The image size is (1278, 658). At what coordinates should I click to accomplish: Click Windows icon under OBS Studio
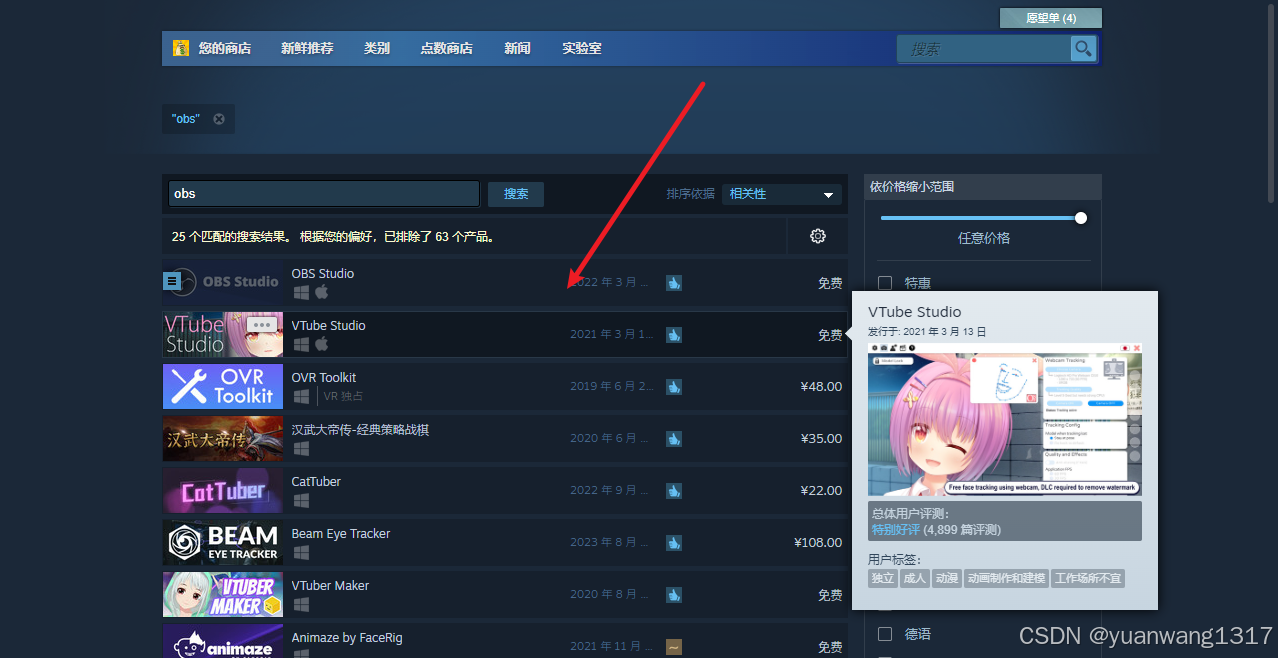pos(301,292)
